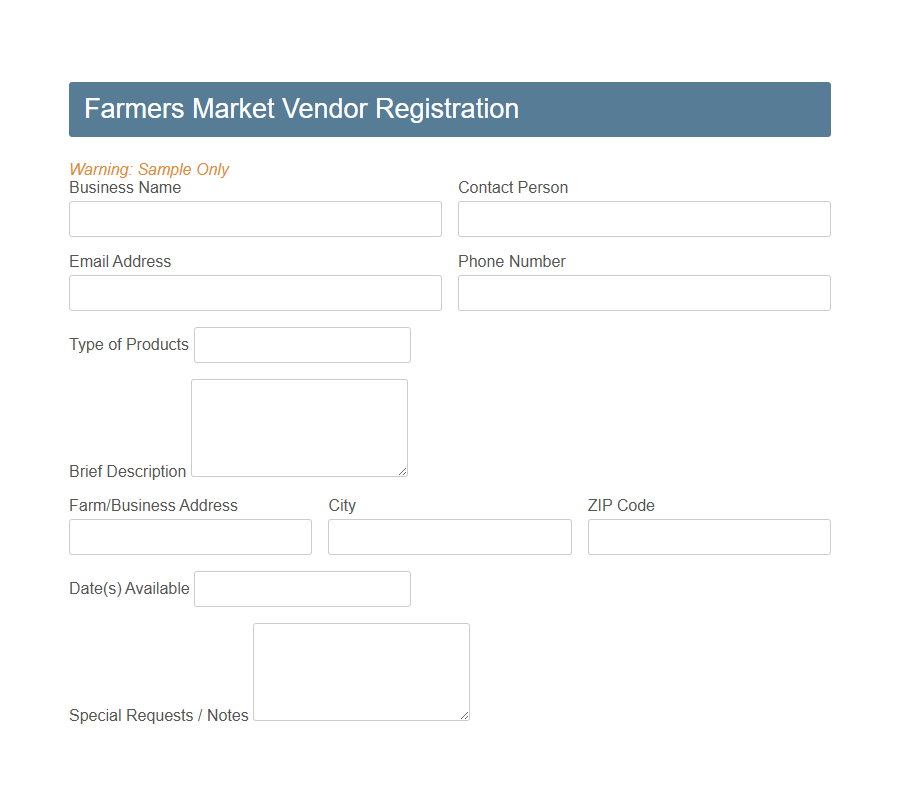900x789 pixels.
Task: Click the Email Address input field
Action: pos(255,293)
